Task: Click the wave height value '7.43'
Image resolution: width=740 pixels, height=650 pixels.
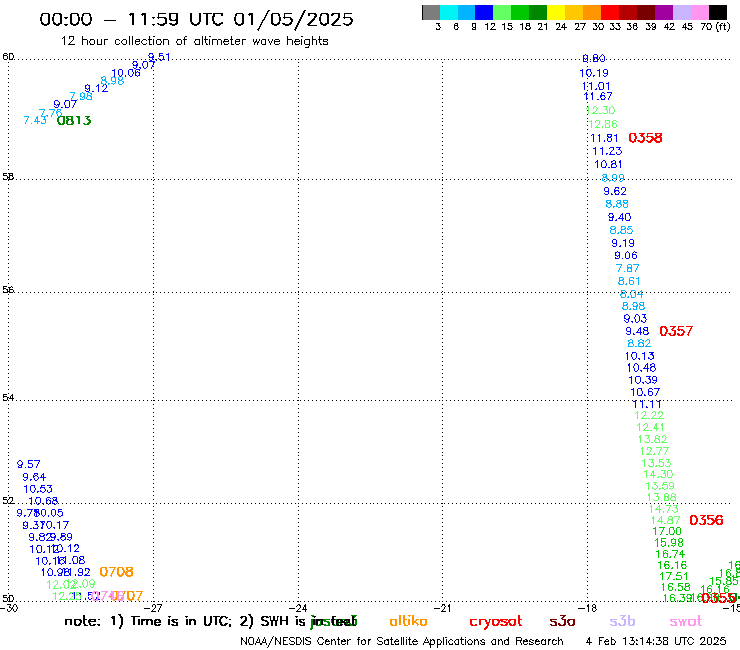Action: (x=35, y=120)
